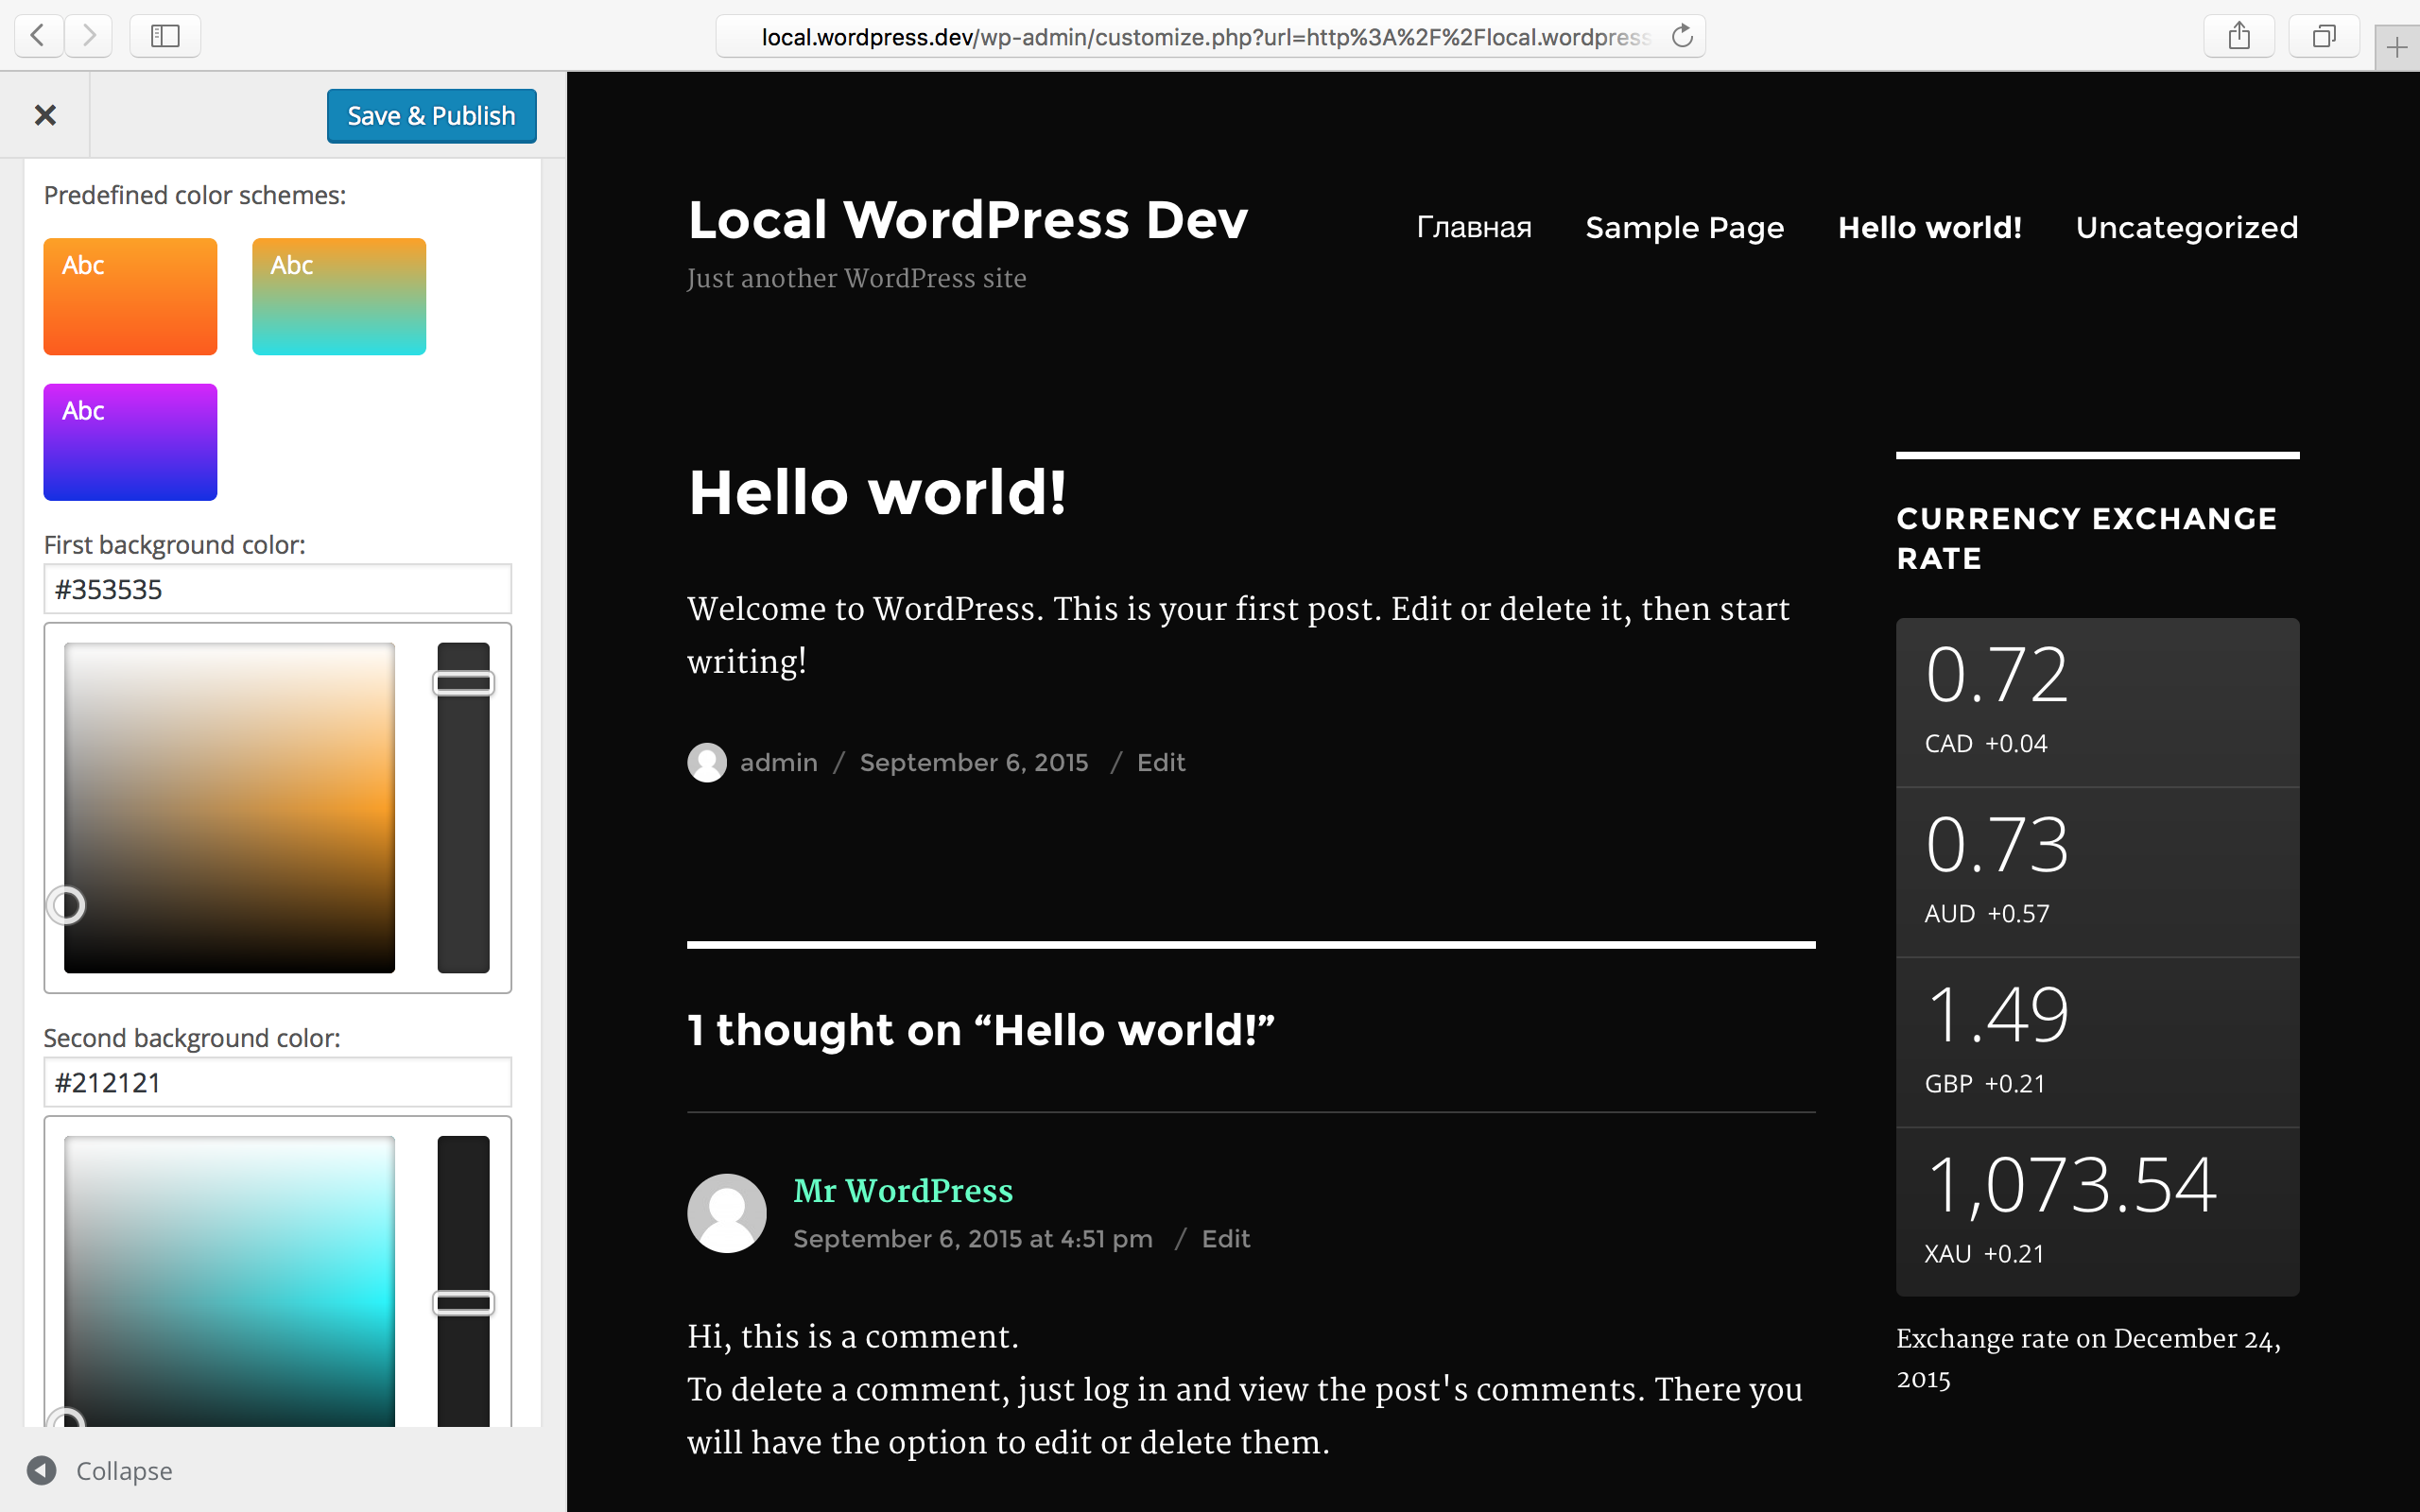Open the Sample Page menu item
The height and width of the screenshot is (1512, 2420).
tap(1684, 228)
